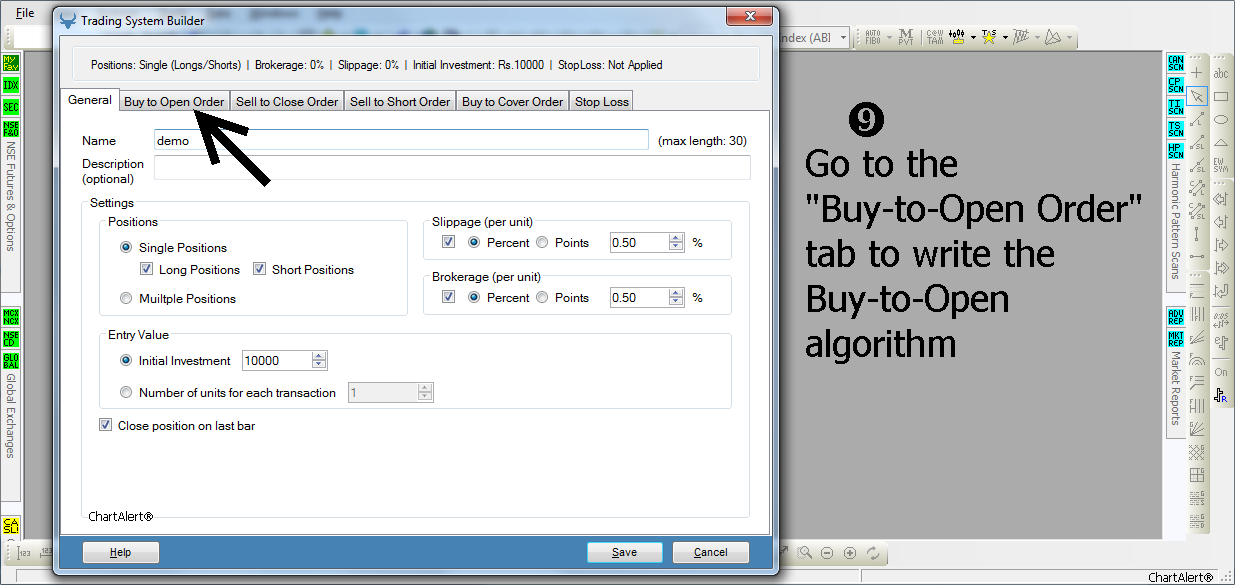Expand the T&S star dropdown arrow
This screenshot has height=585, width=1235.
[1003, 38]
